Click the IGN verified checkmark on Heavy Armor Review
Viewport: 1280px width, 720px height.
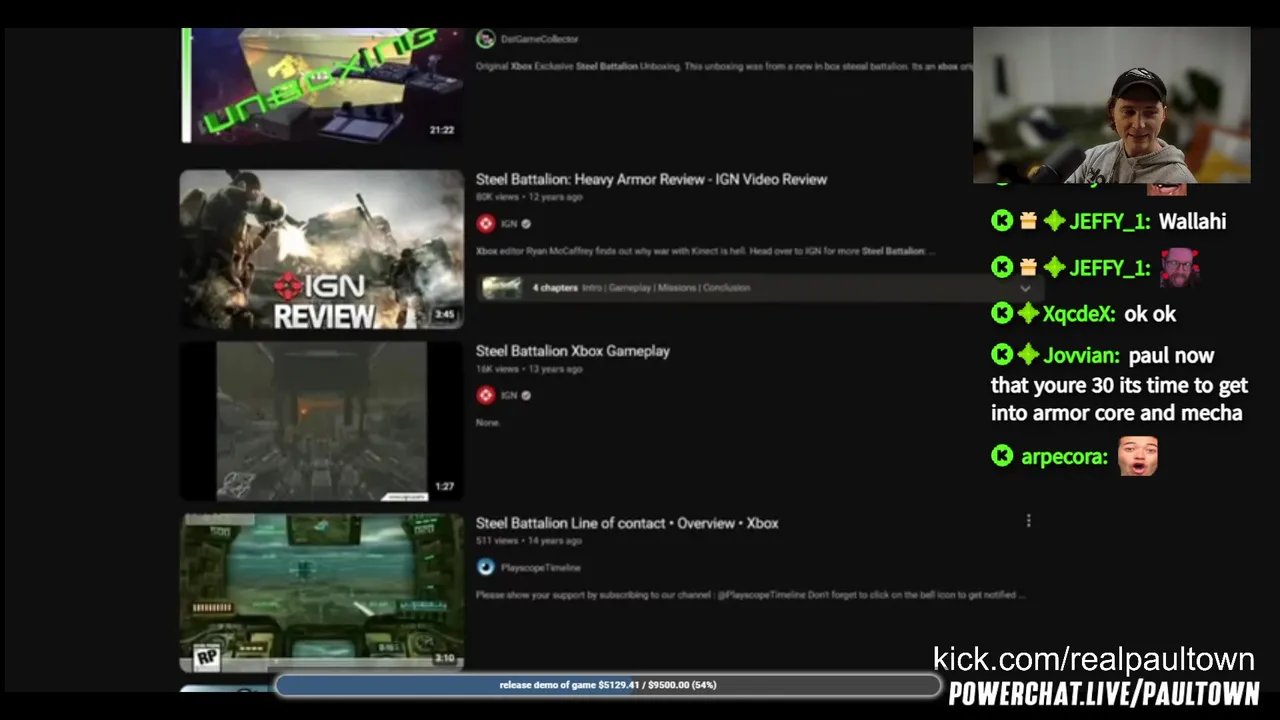[x=526, y=224]
